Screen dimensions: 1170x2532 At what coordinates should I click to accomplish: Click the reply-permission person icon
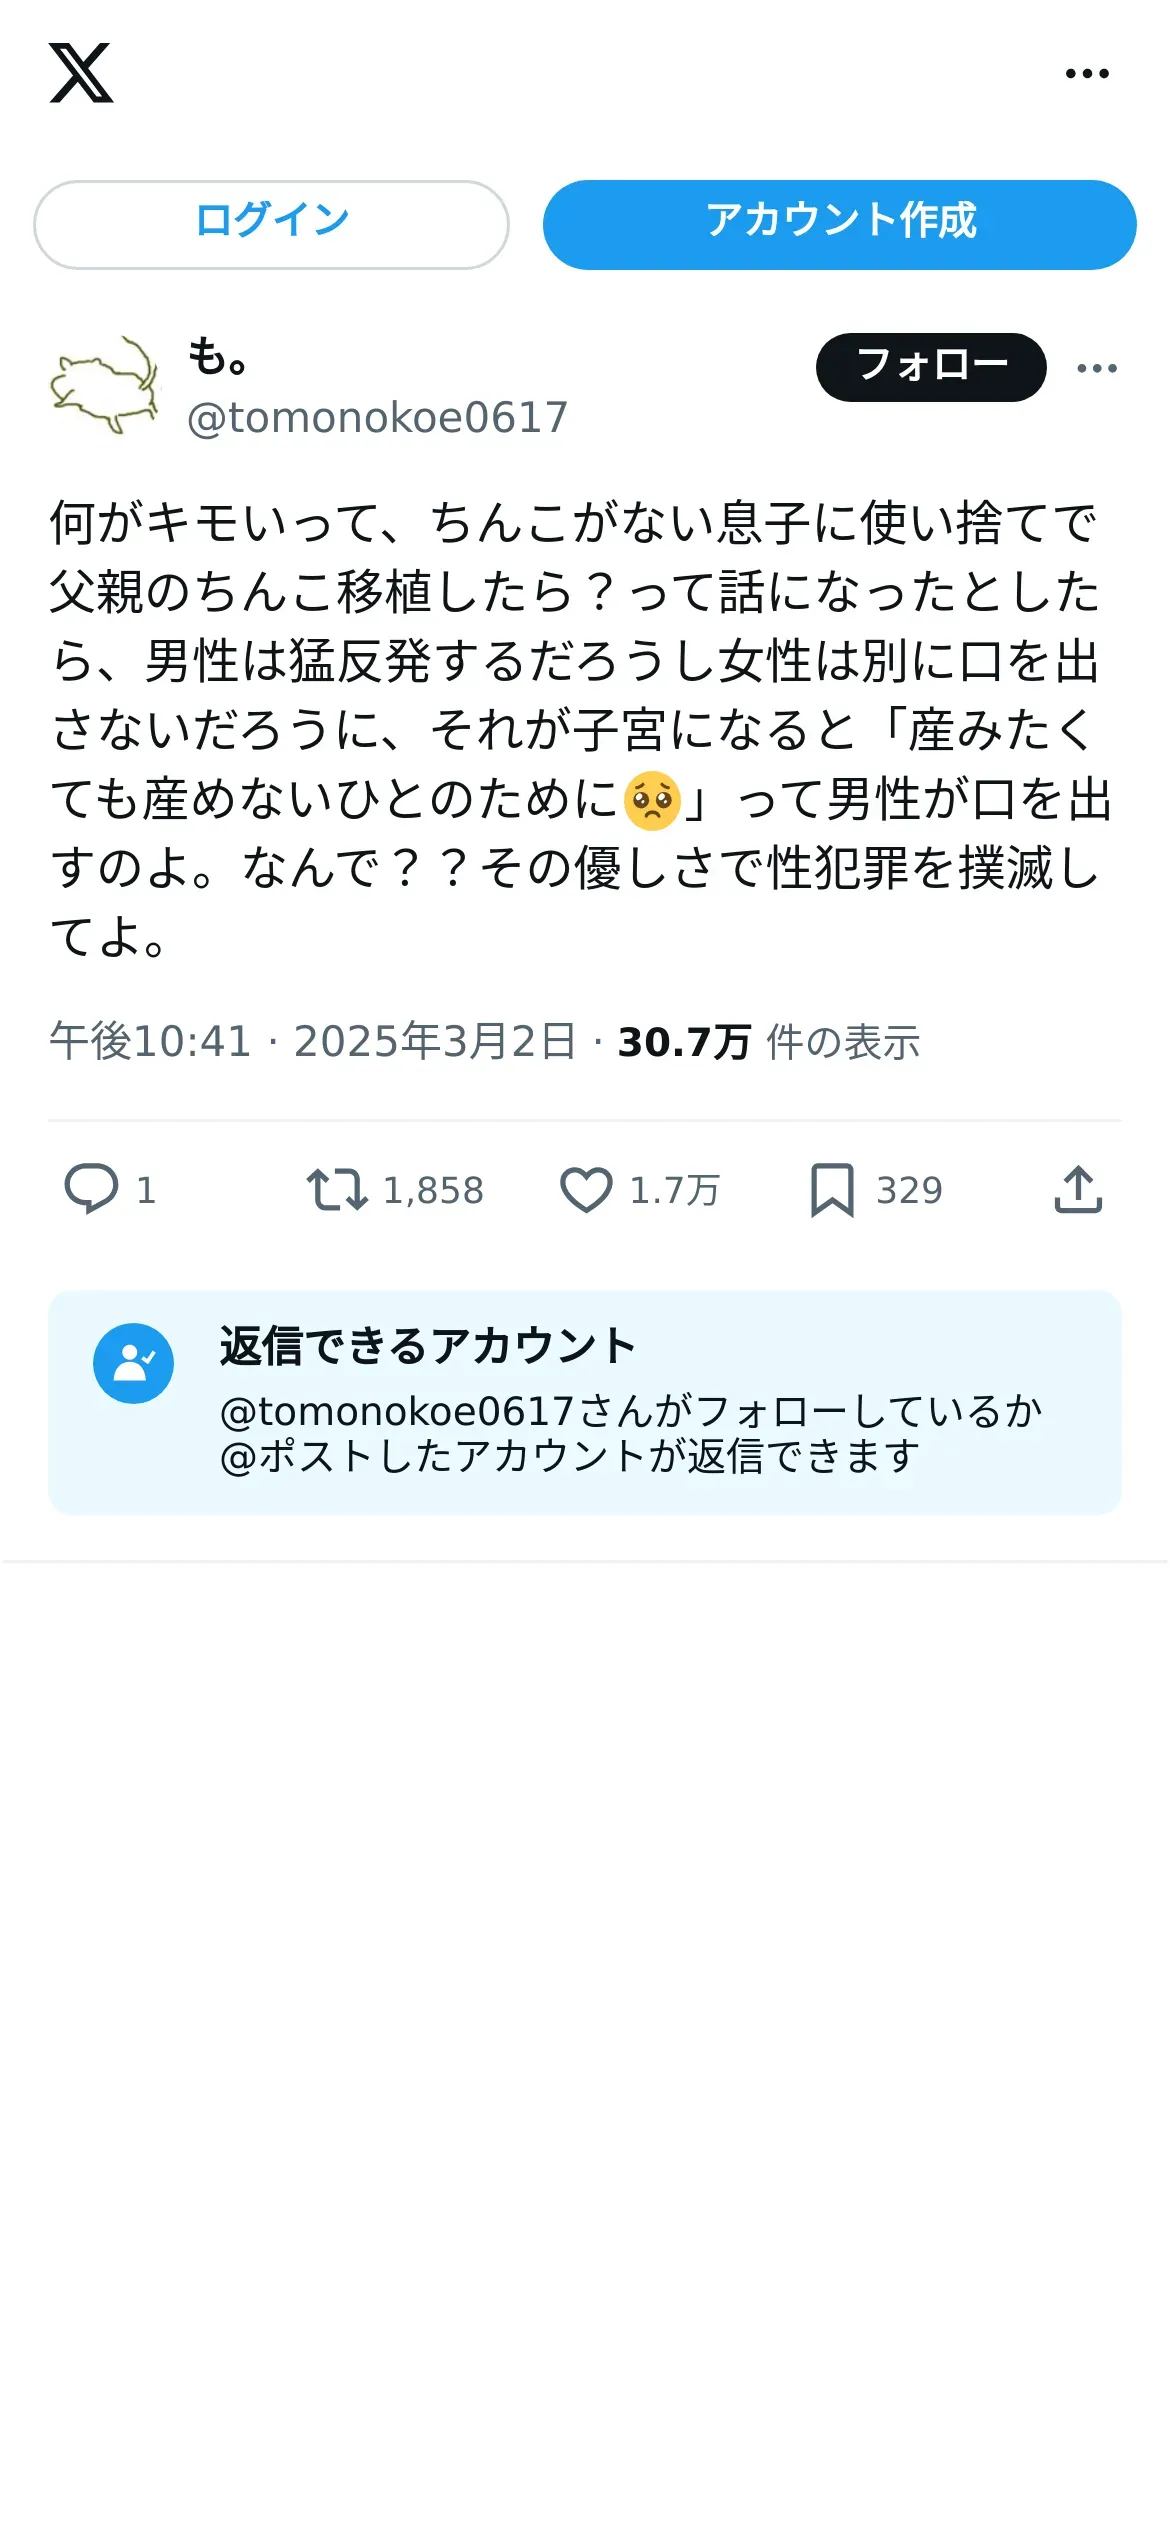[133, 1363]
